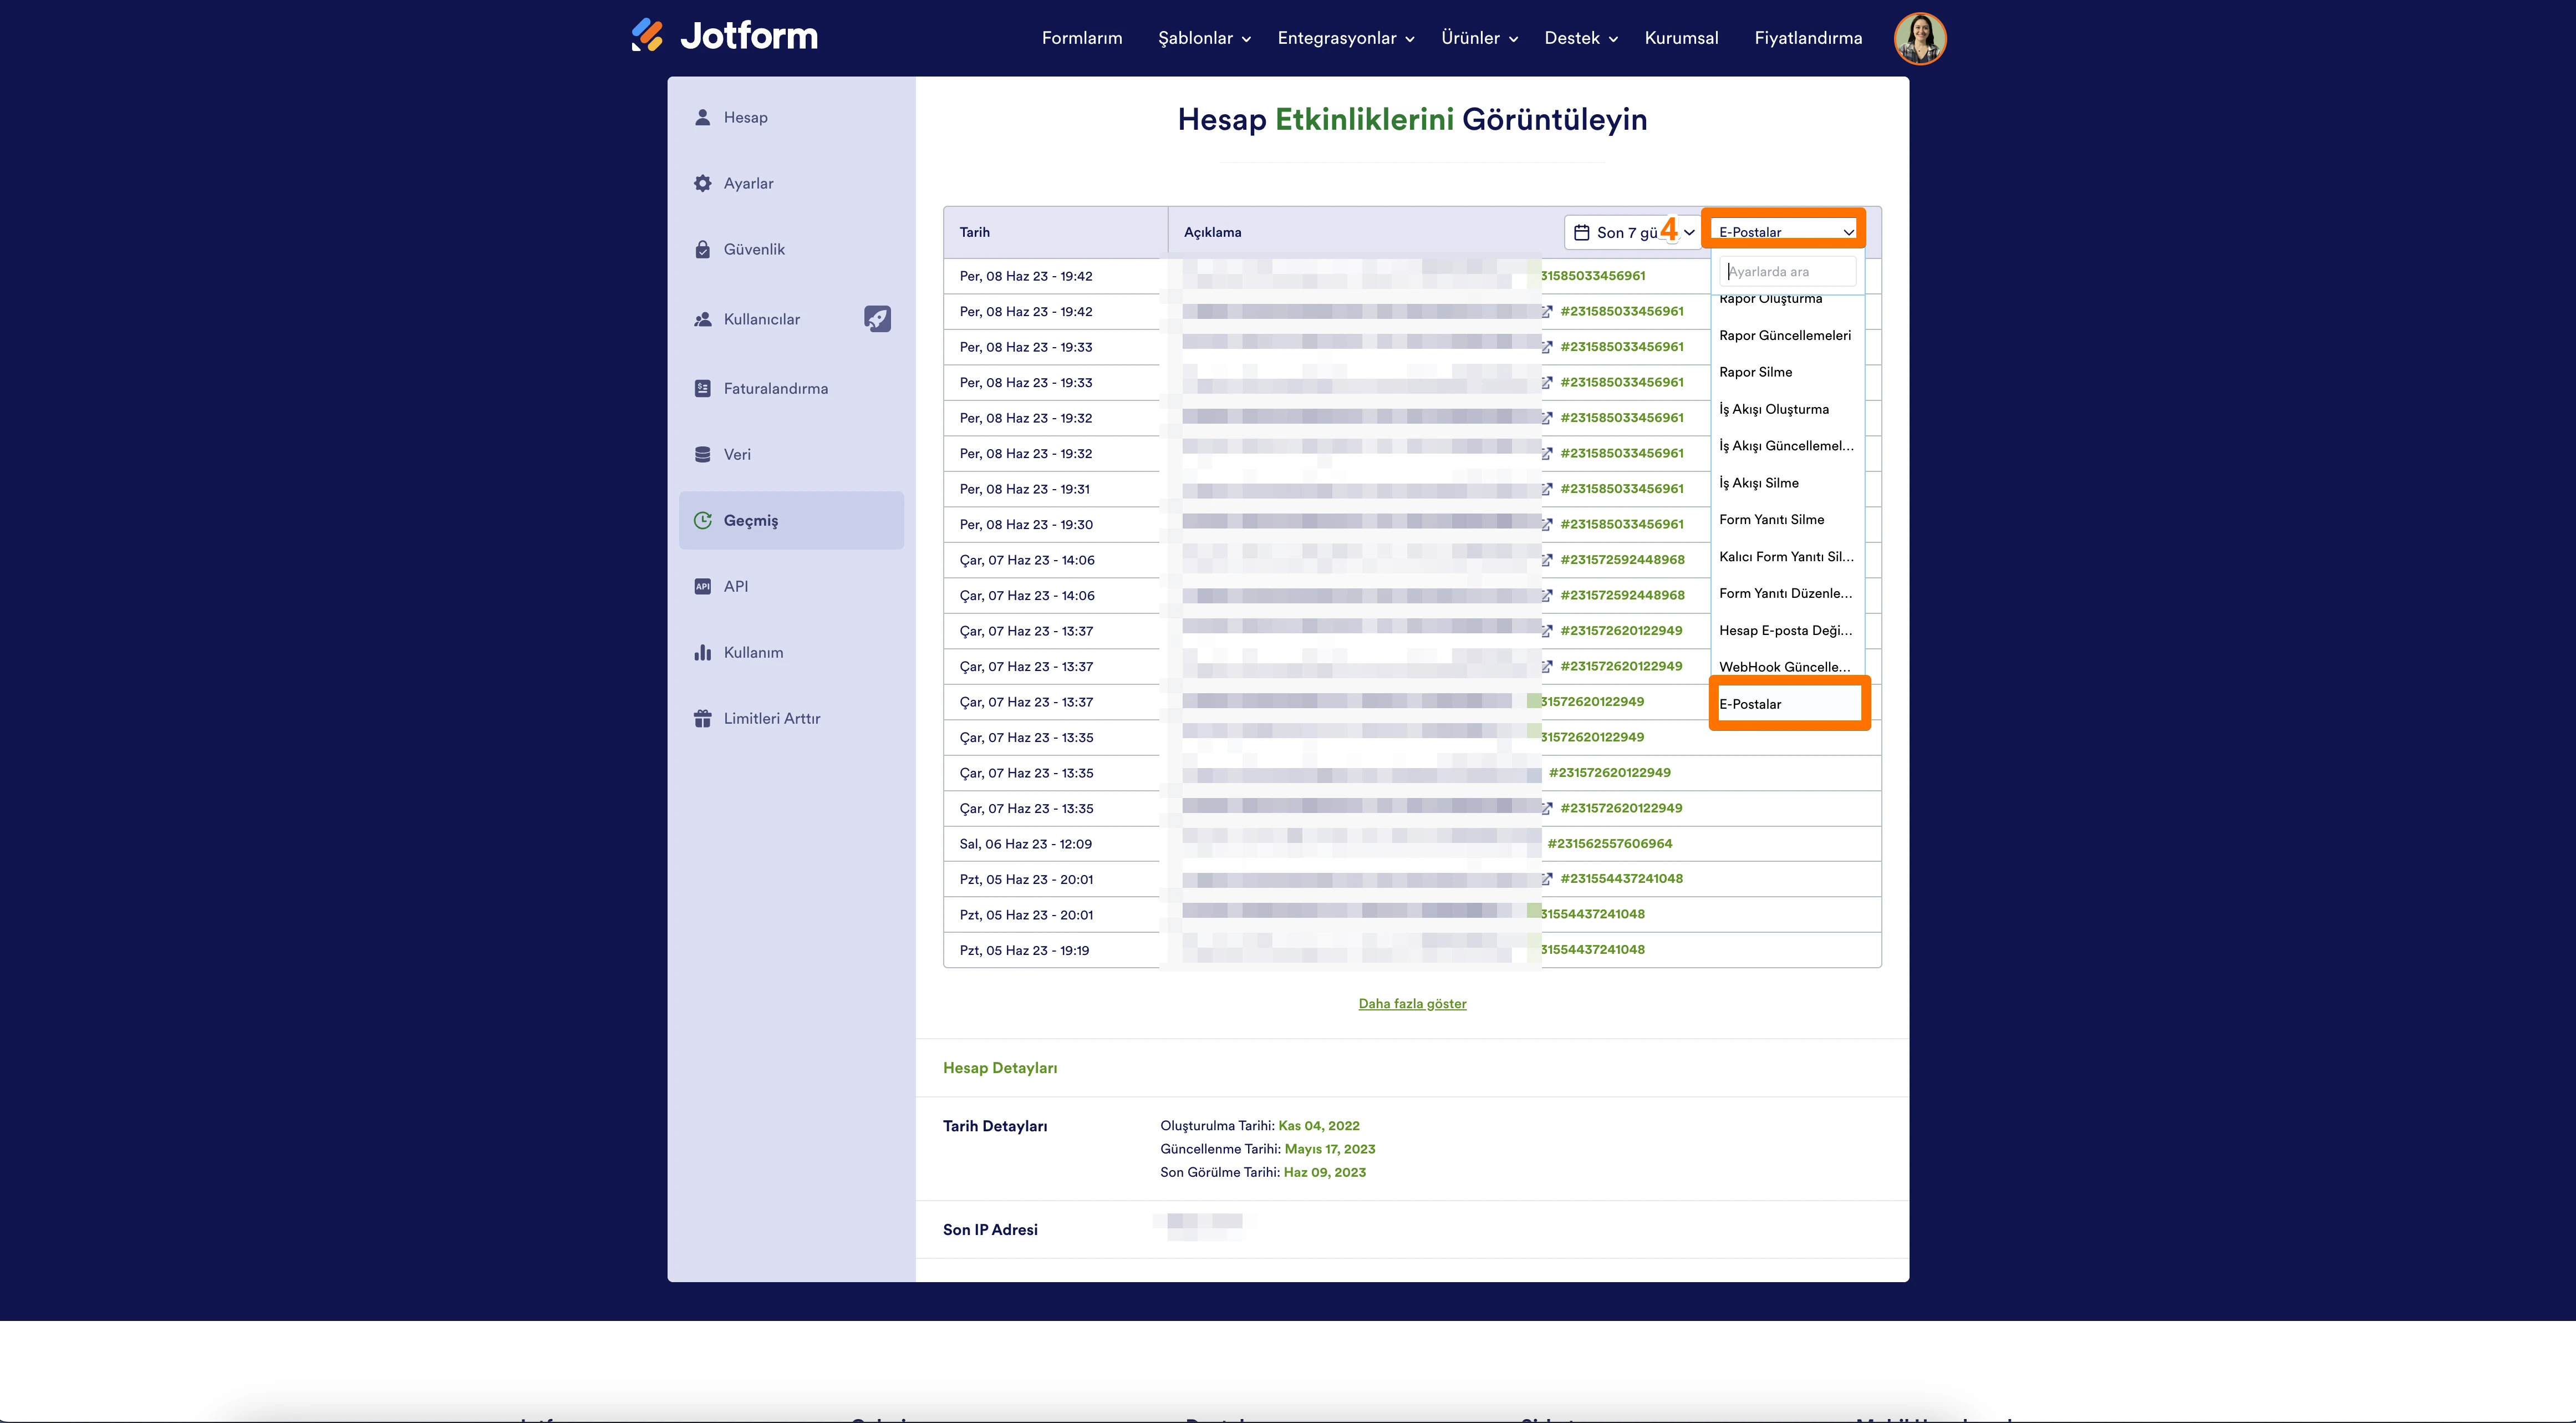This screenshot has height=1423, width=2576.
Task: Click the Ayarlarda ara search field
Action: (x=1789, y=271)
